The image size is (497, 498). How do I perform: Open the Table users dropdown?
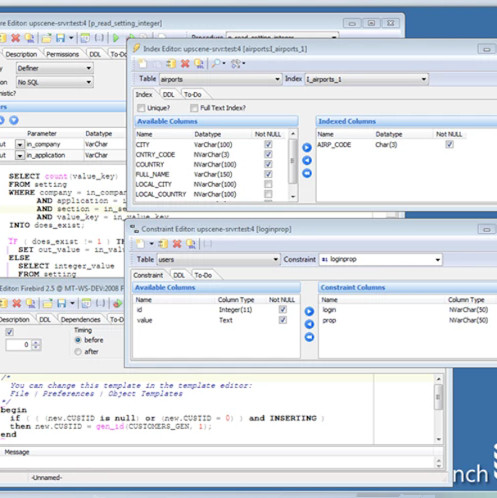point(276,259)
